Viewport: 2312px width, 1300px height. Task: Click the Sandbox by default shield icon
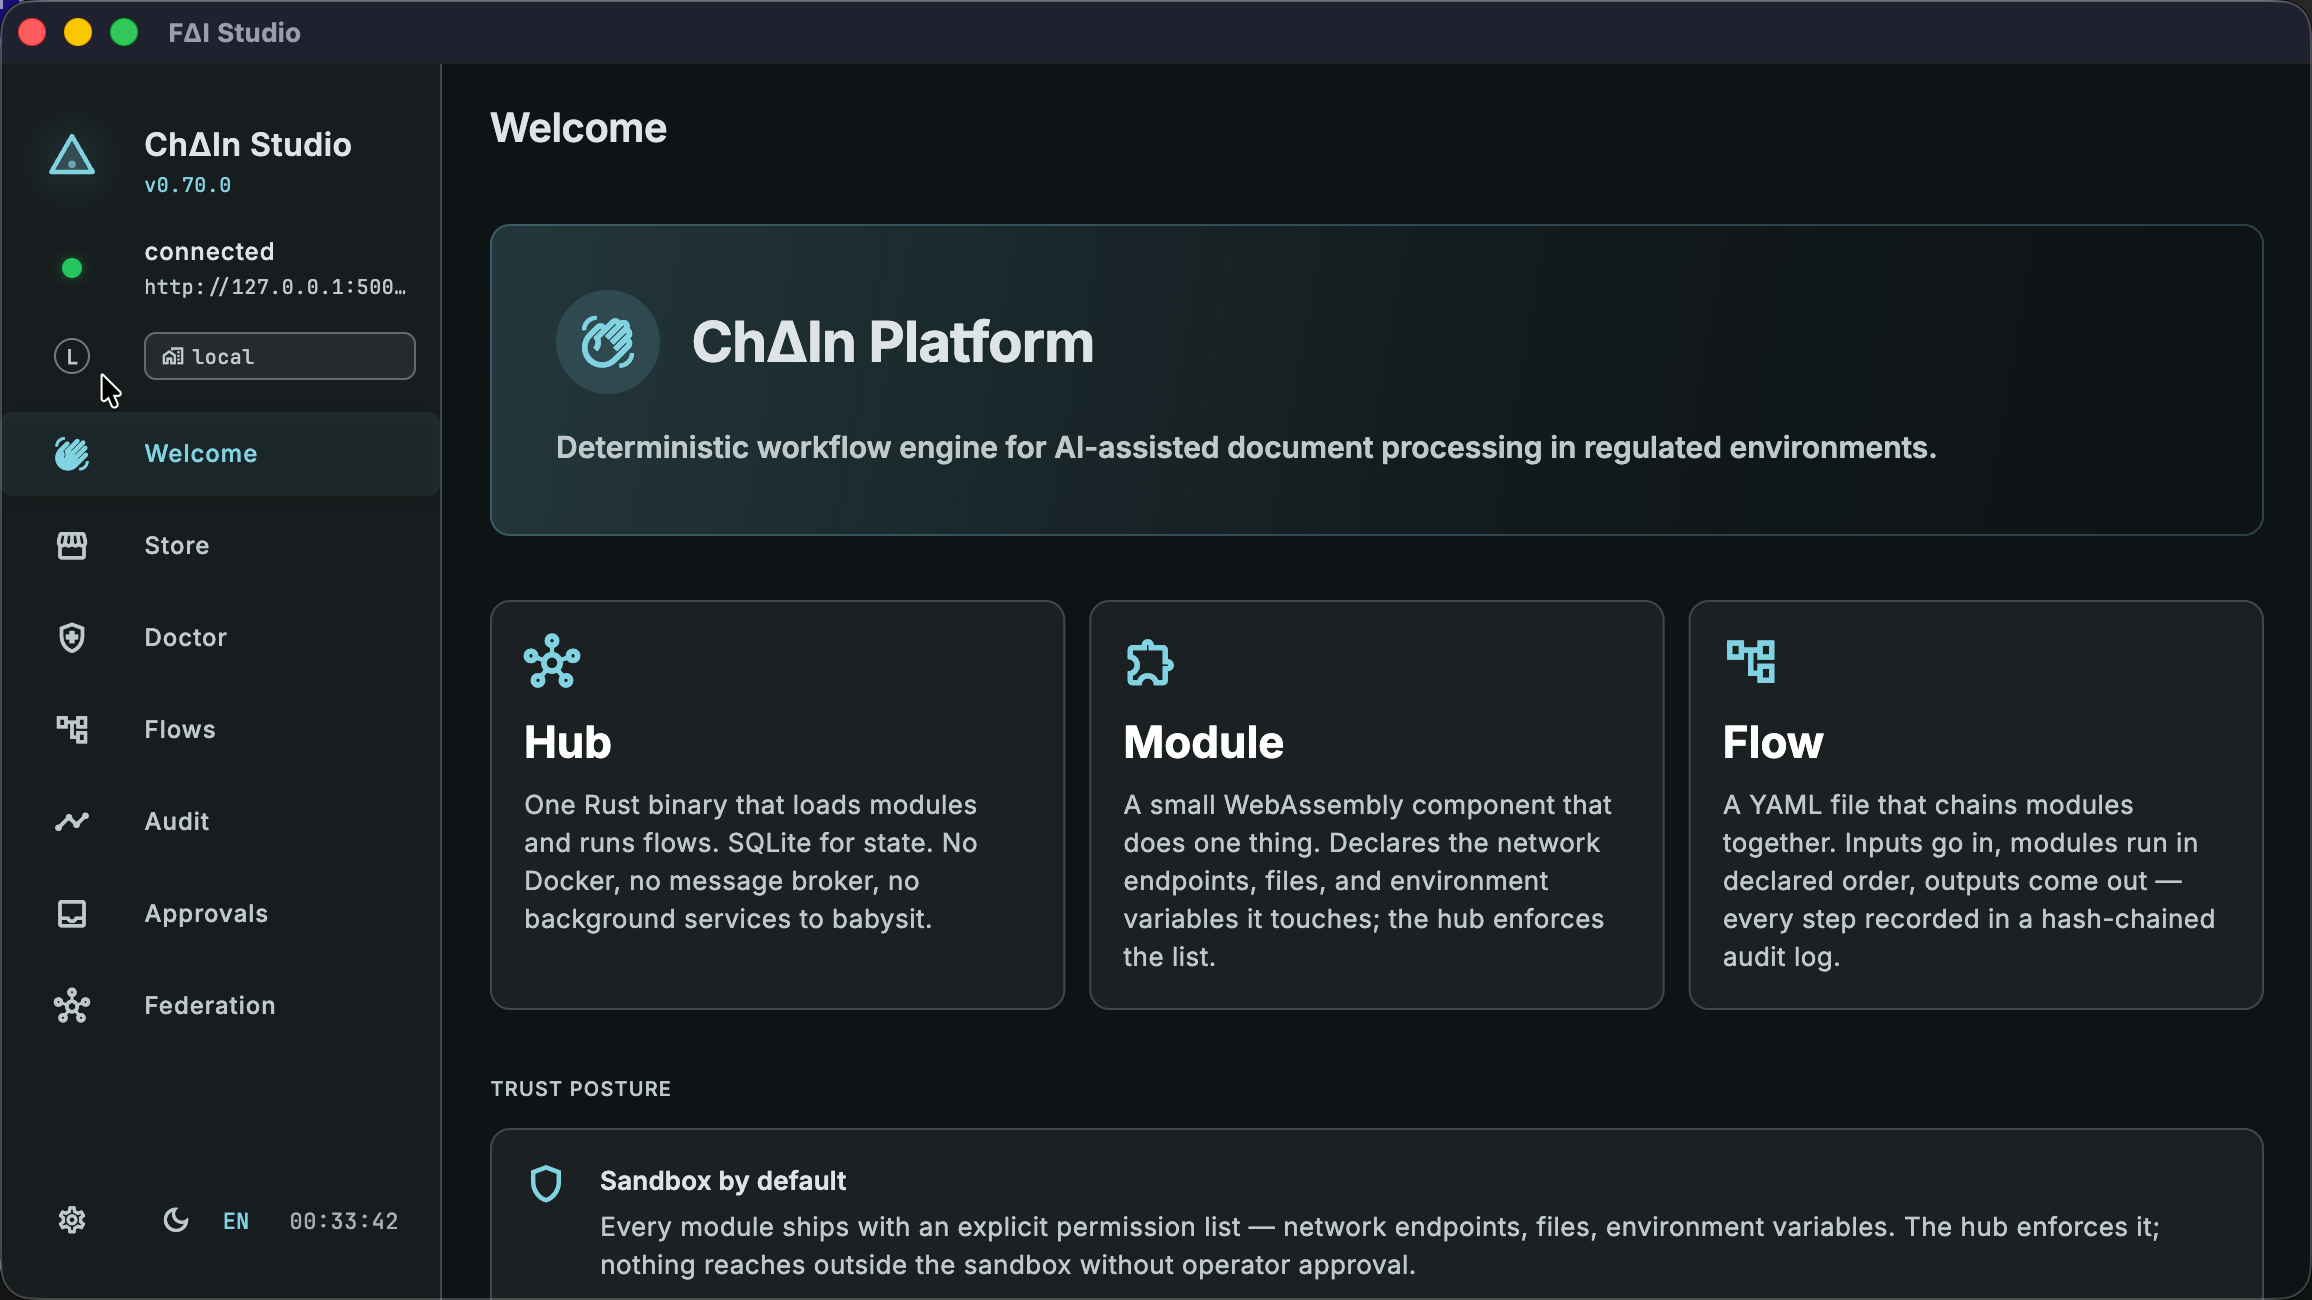(546, 1184)
